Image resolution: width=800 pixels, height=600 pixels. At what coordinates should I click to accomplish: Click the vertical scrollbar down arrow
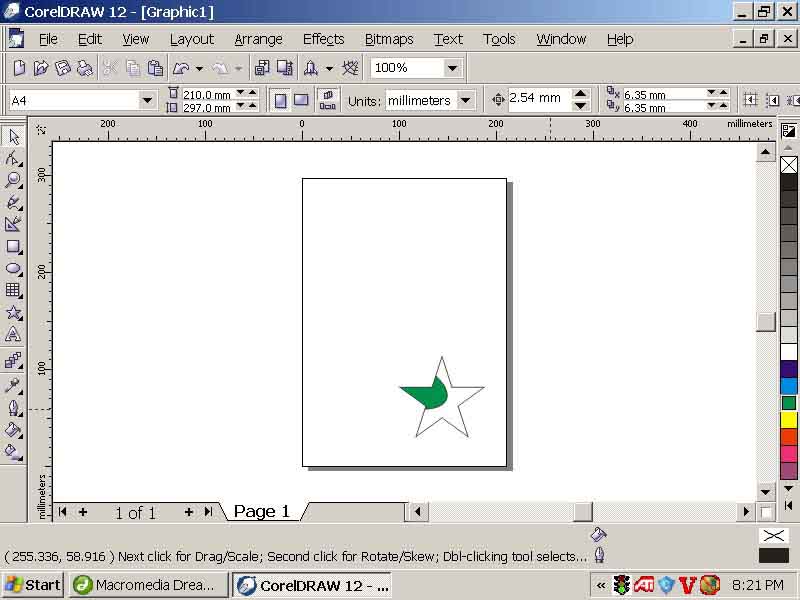coord(765,492)
